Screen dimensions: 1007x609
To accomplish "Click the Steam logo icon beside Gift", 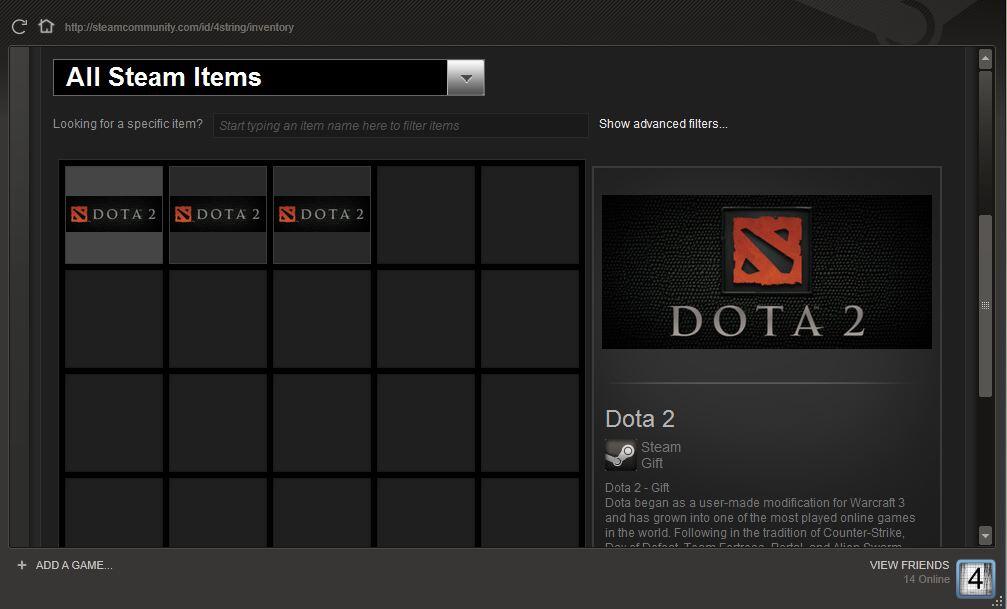I will pyautogui.click(x=620, y=455).
